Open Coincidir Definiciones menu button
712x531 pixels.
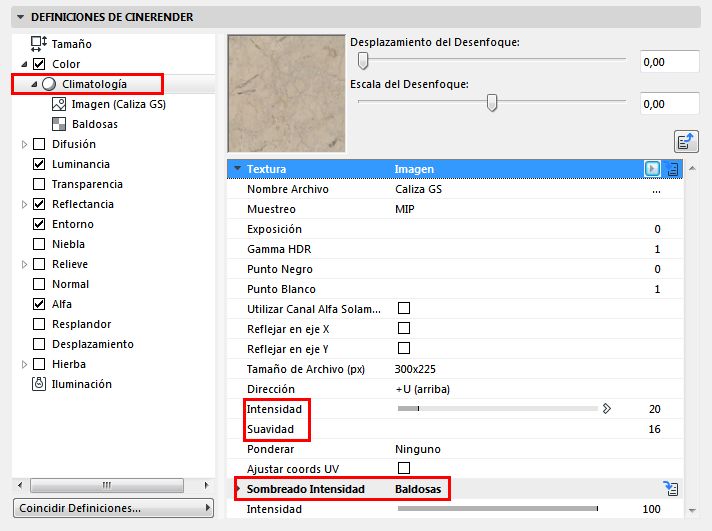click(114, 508)
